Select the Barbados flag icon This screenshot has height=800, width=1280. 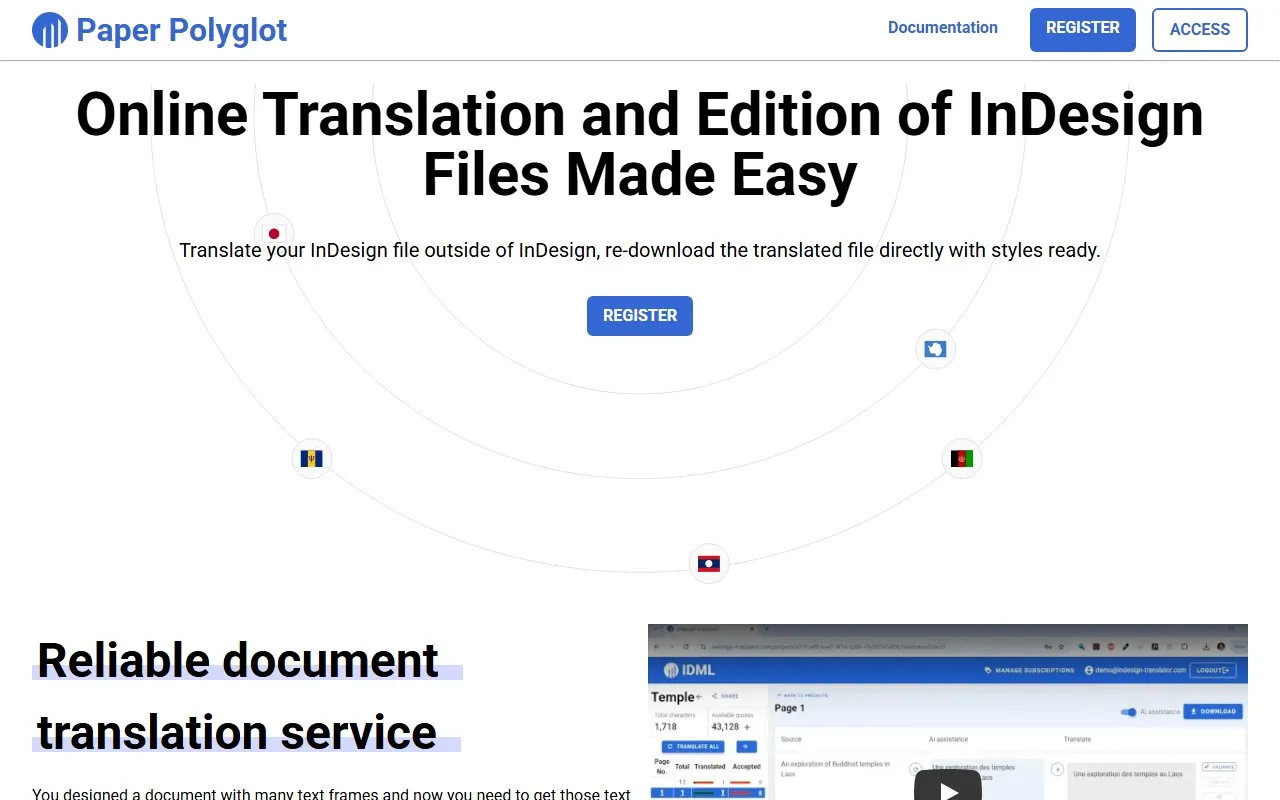click(311, 458)
